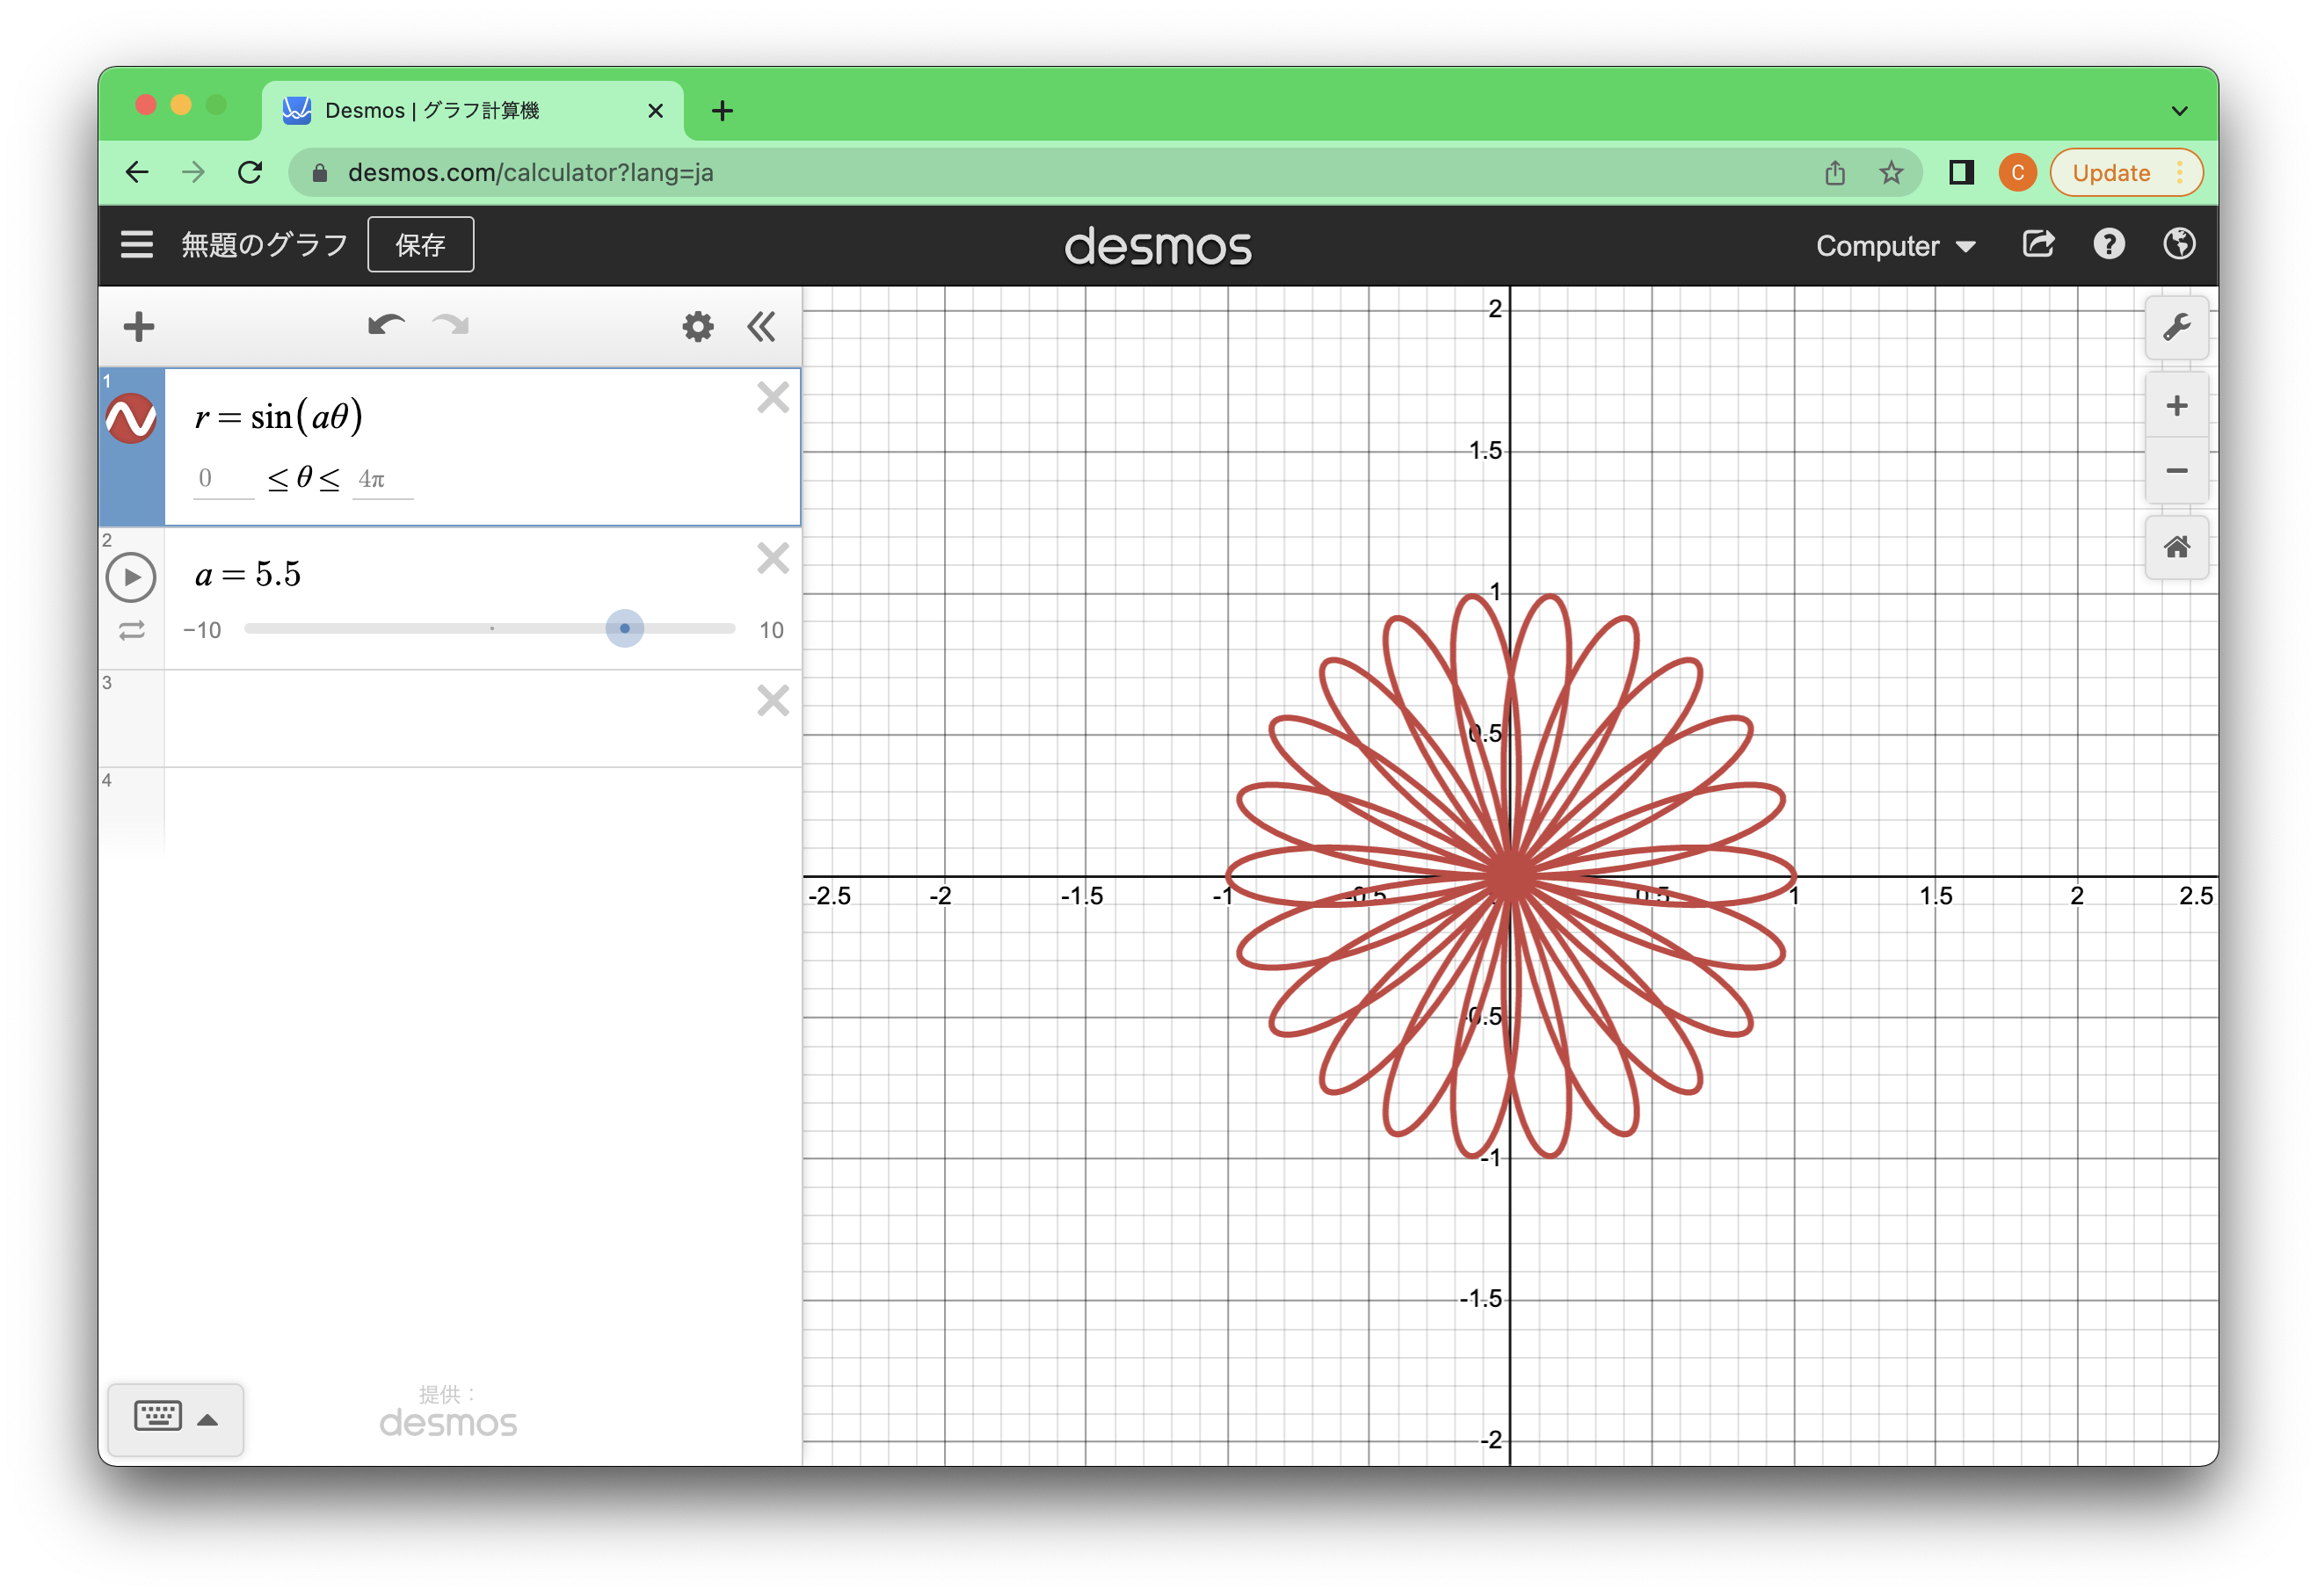The height and width of the screenshot is (1596, 2317).
Task: Toggle visibility of the polar curve
Action: [x=131, y=418]
